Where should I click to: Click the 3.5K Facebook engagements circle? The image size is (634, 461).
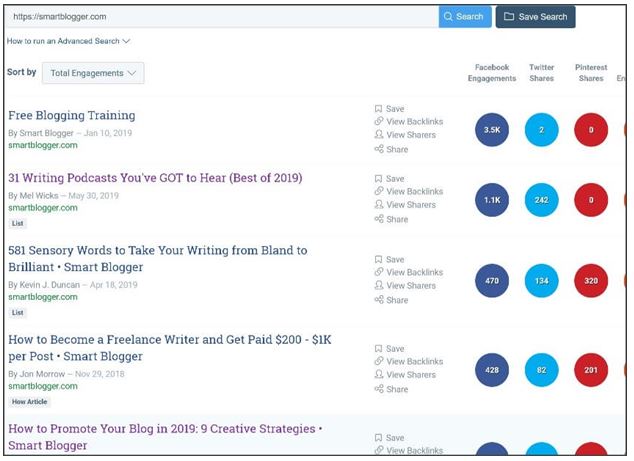(x=492, y=130)
